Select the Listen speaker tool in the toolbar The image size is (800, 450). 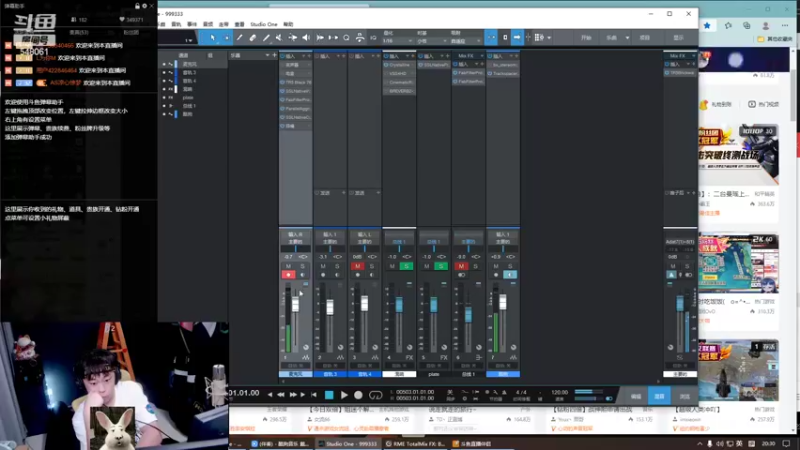[306, 38]
